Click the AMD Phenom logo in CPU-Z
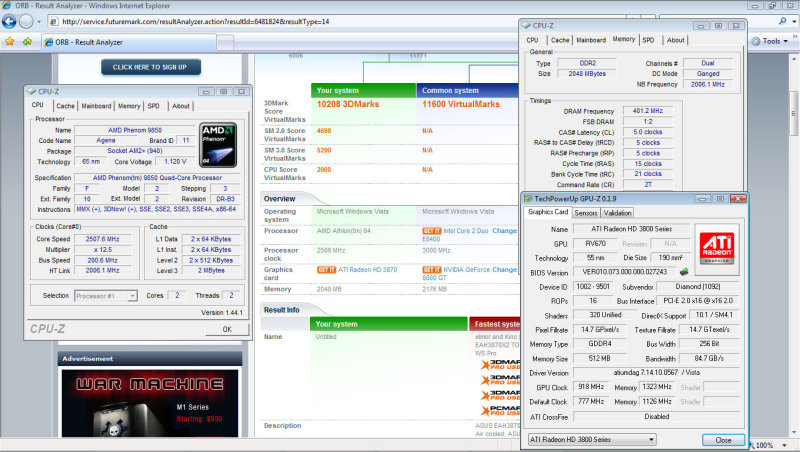The image size is (800, 452). (x=218, y=145)
